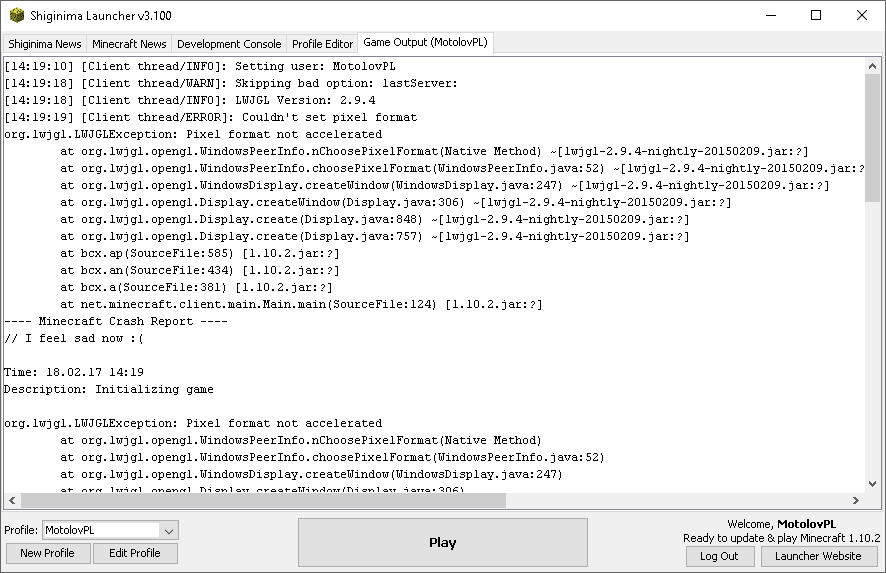This screenshot has width=886, height=573.
Task: Switch to the Shiginima News tab
Action: [44, 44]
